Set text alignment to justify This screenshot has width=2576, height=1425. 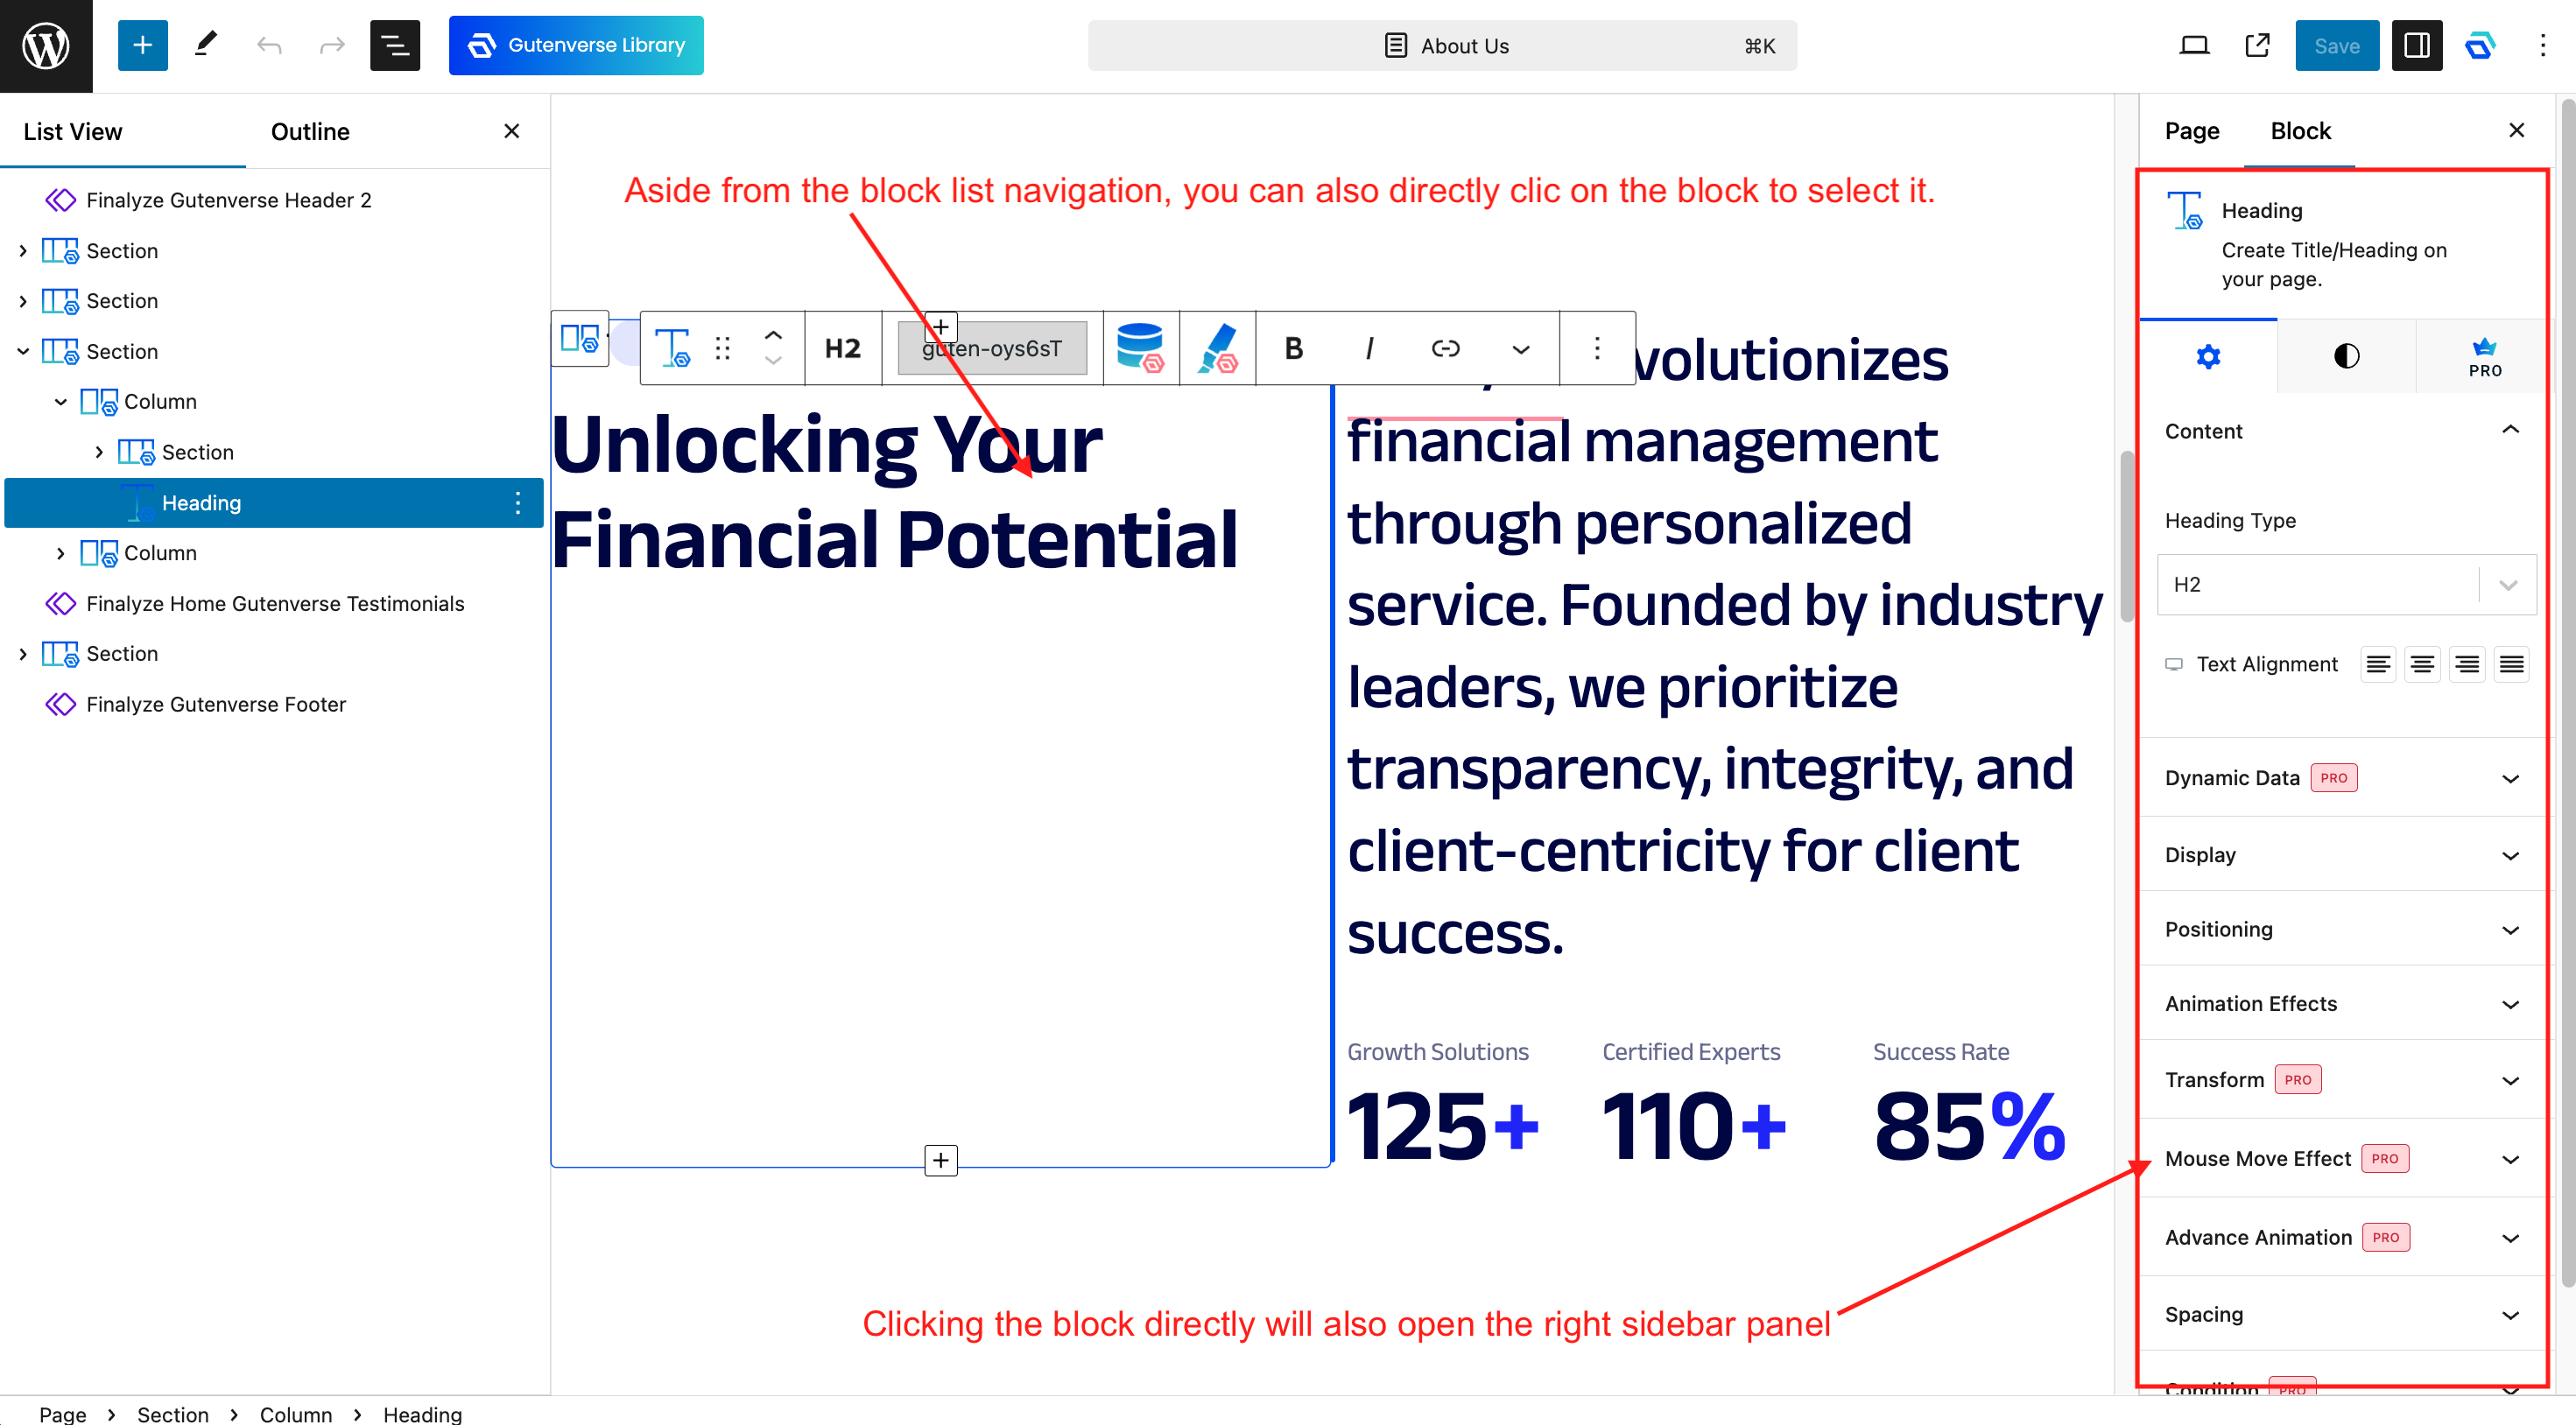coord(2511,664)
